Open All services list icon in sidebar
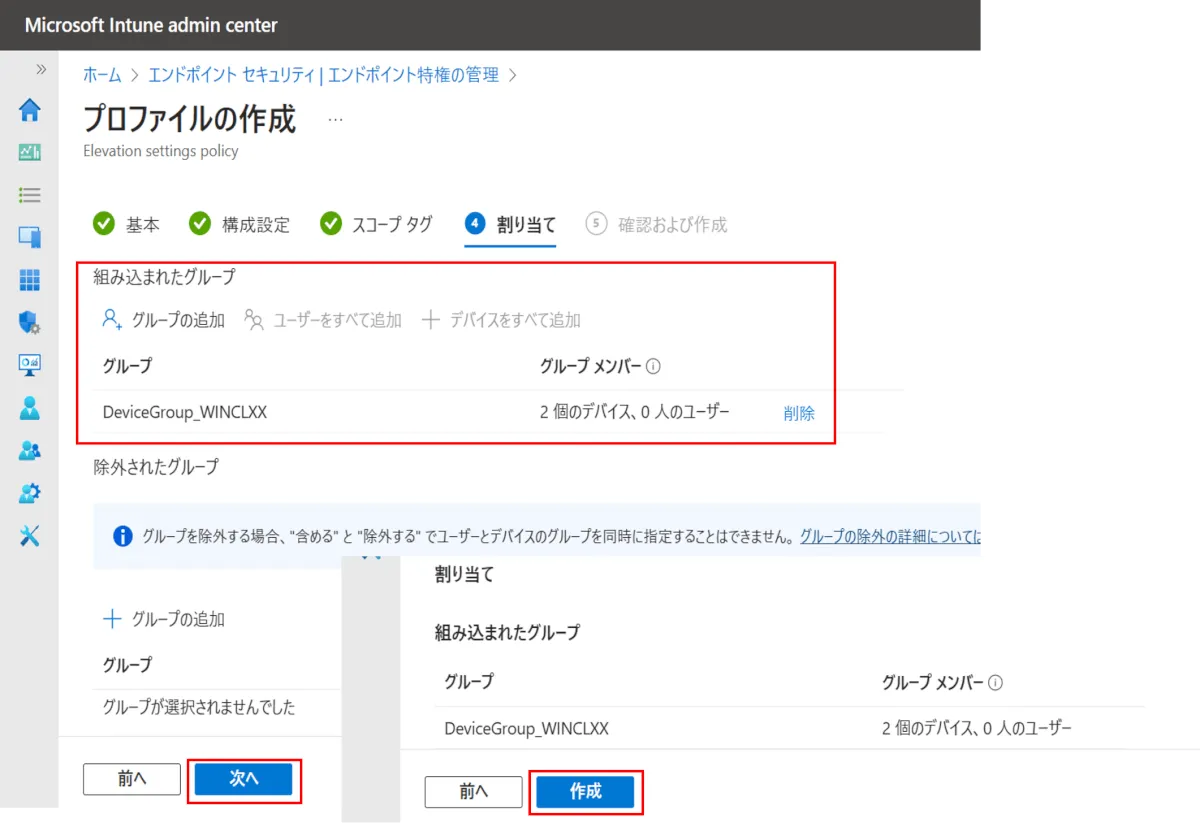Screen dimensions: 1200x823 point(30,195)
